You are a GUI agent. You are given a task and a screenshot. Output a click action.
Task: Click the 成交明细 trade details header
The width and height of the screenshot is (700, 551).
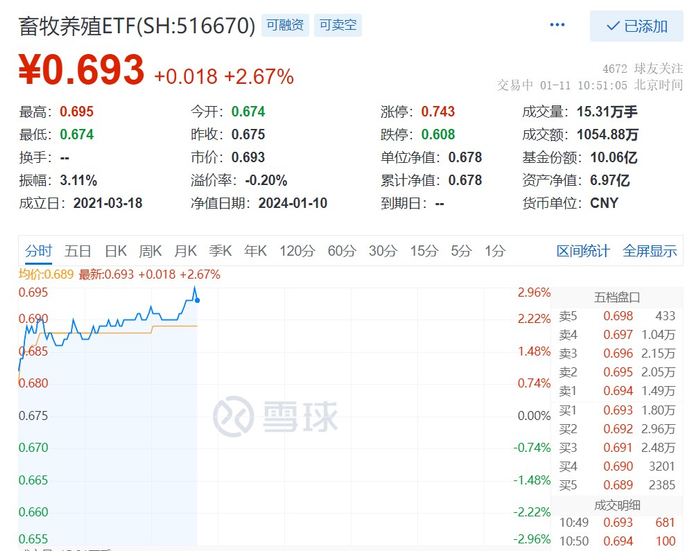click(x=617, y=505)
